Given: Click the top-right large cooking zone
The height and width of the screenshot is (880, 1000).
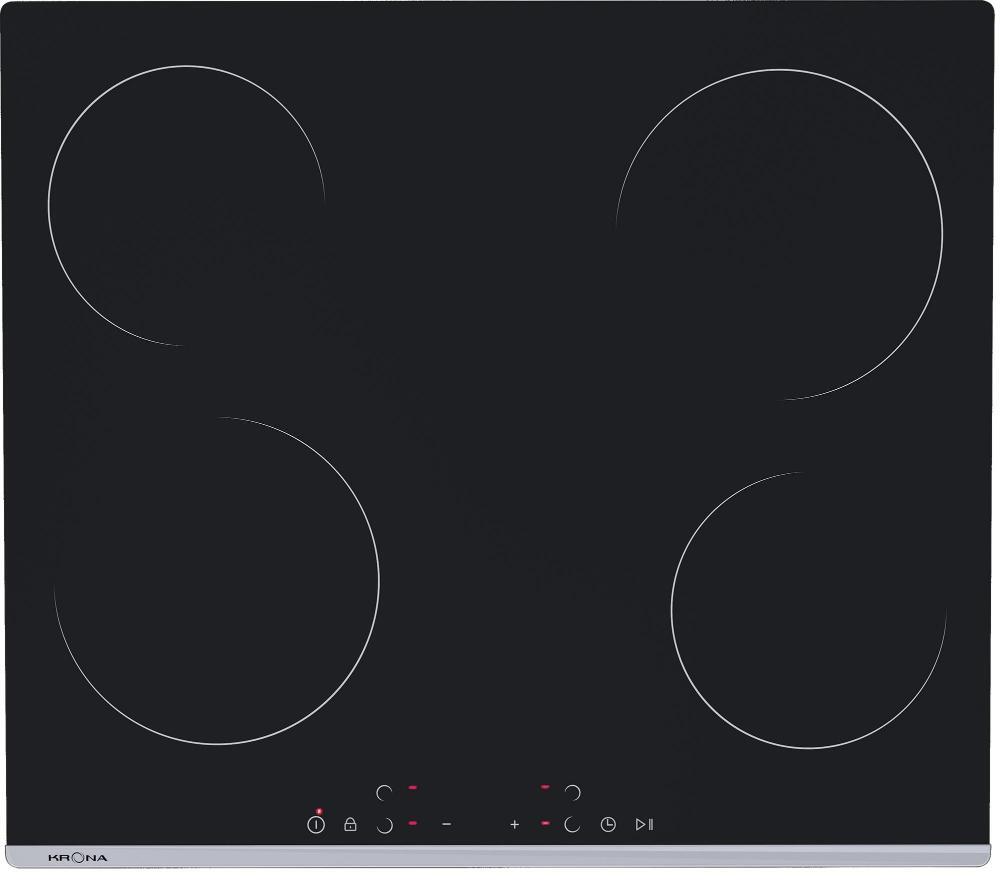Looking at the screenshot, I should tap(780, 235).
